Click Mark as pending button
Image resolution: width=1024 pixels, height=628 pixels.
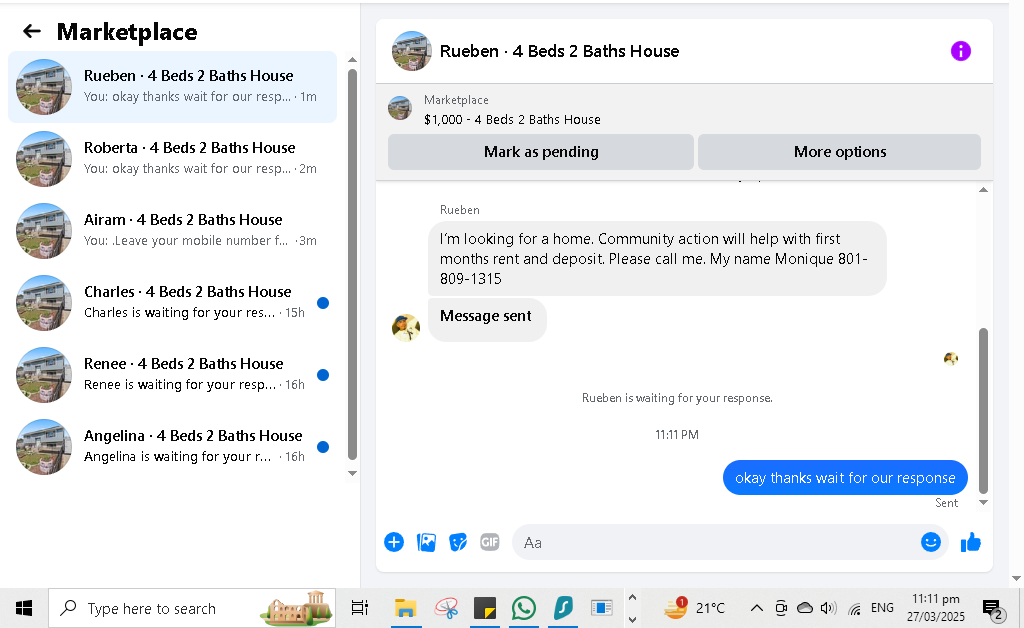pos(541,151)
